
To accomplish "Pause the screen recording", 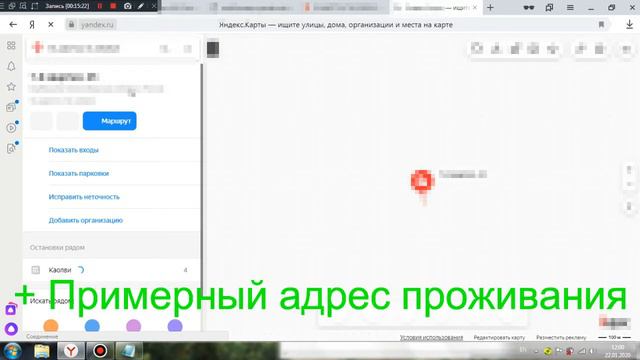I will 100,6.
